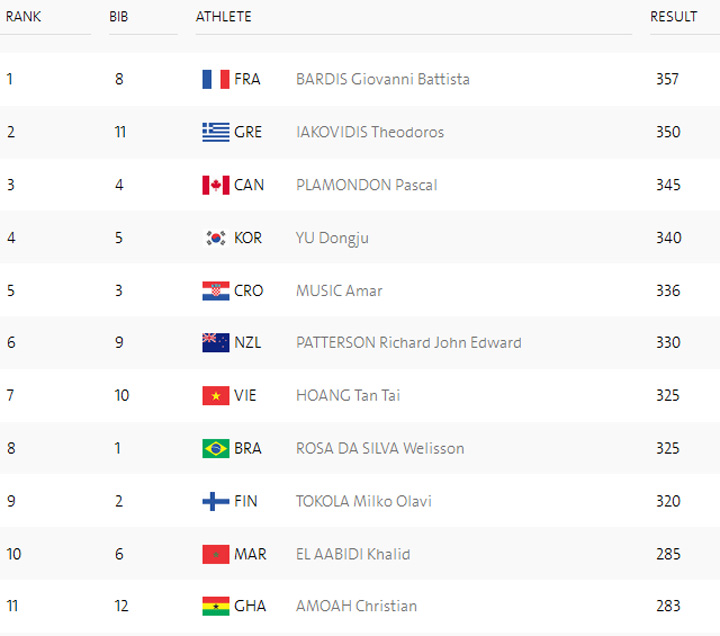Click the South Korea flag icon
The image size is (720, 636).
[x=215, y=238]
